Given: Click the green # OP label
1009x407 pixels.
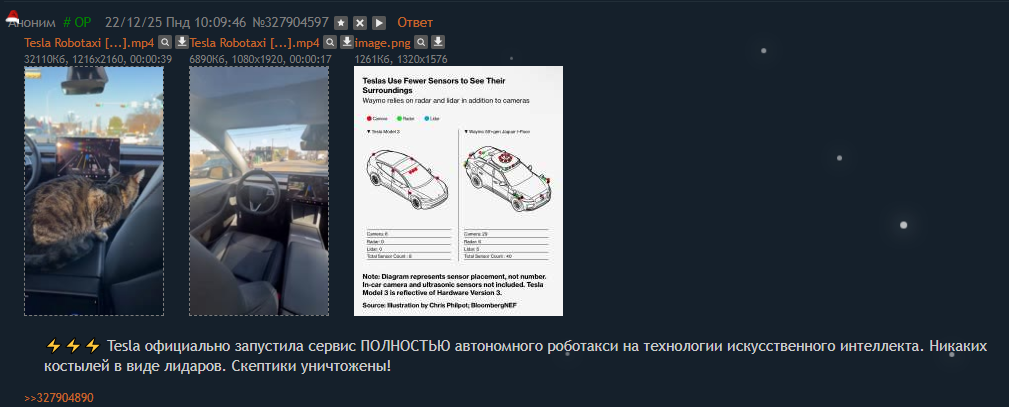Looking at the screenshot, I should (x=77, y=23).
